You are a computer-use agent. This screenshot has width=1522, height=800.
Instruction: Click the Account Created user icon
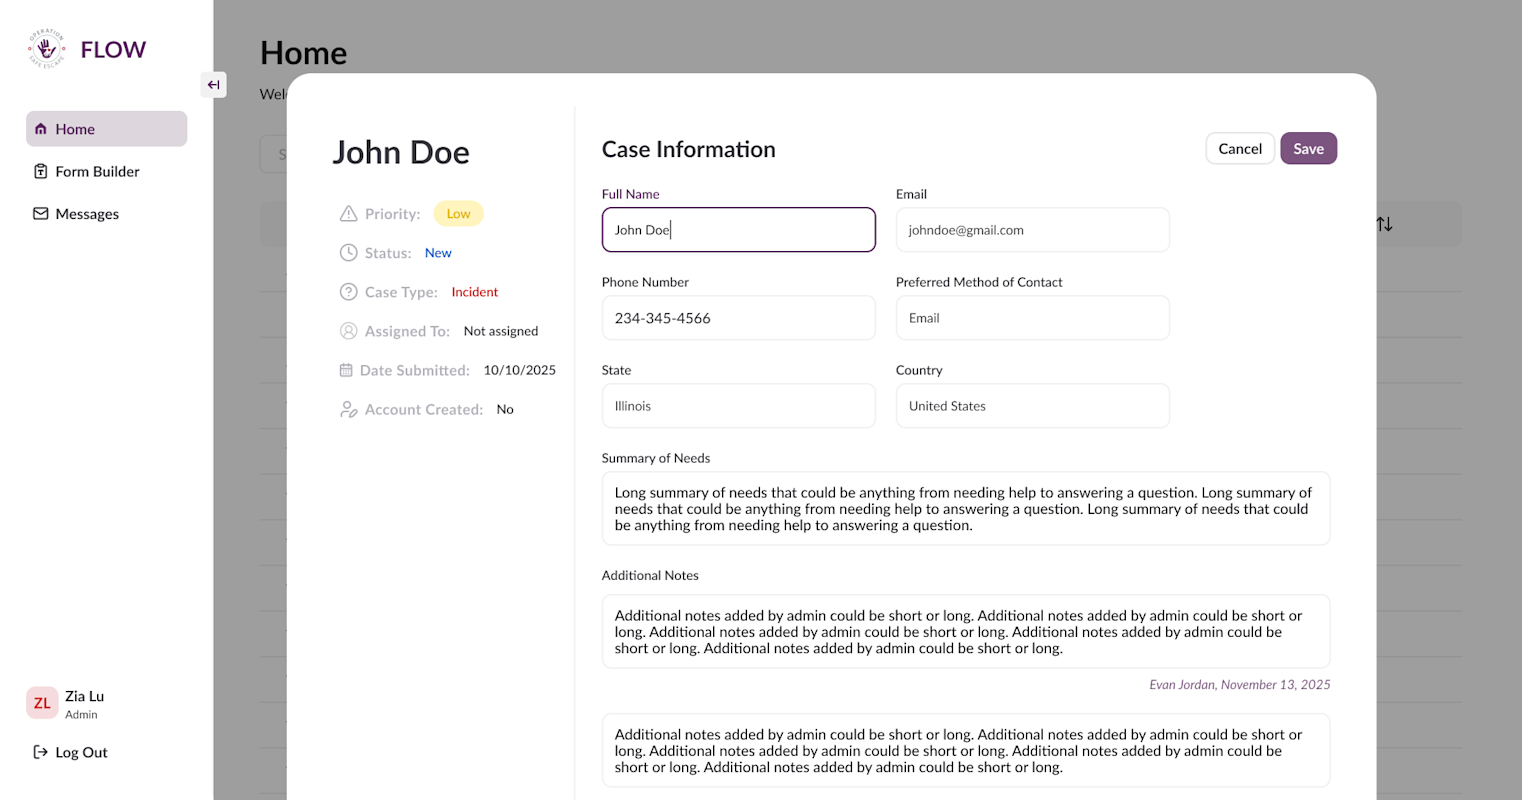[348, 409]
